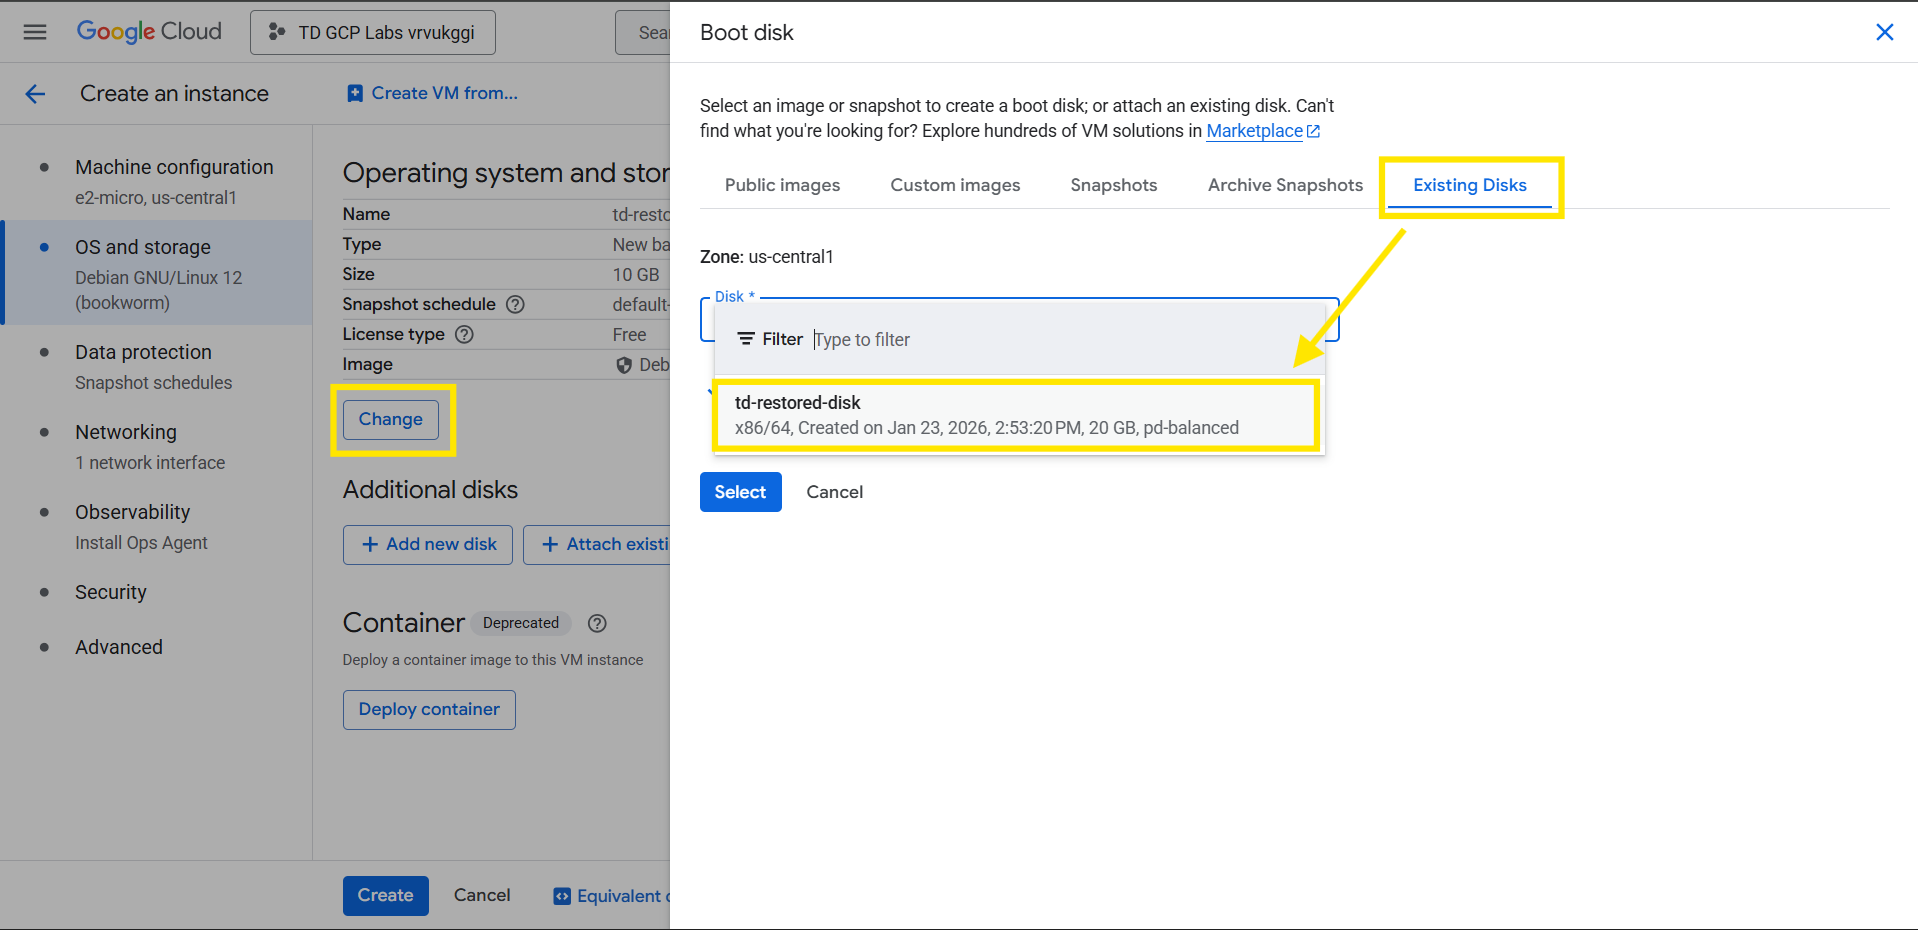The image size is (1918, 930).
Task: Click the License type help icon
Action: coord(464,334)
